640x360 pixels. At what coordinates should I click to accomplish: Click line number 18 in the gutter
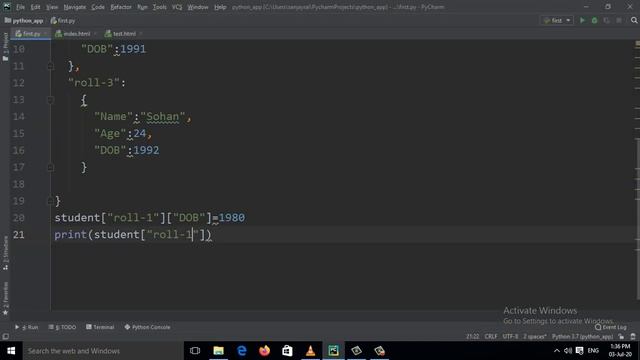pos(18,184)
